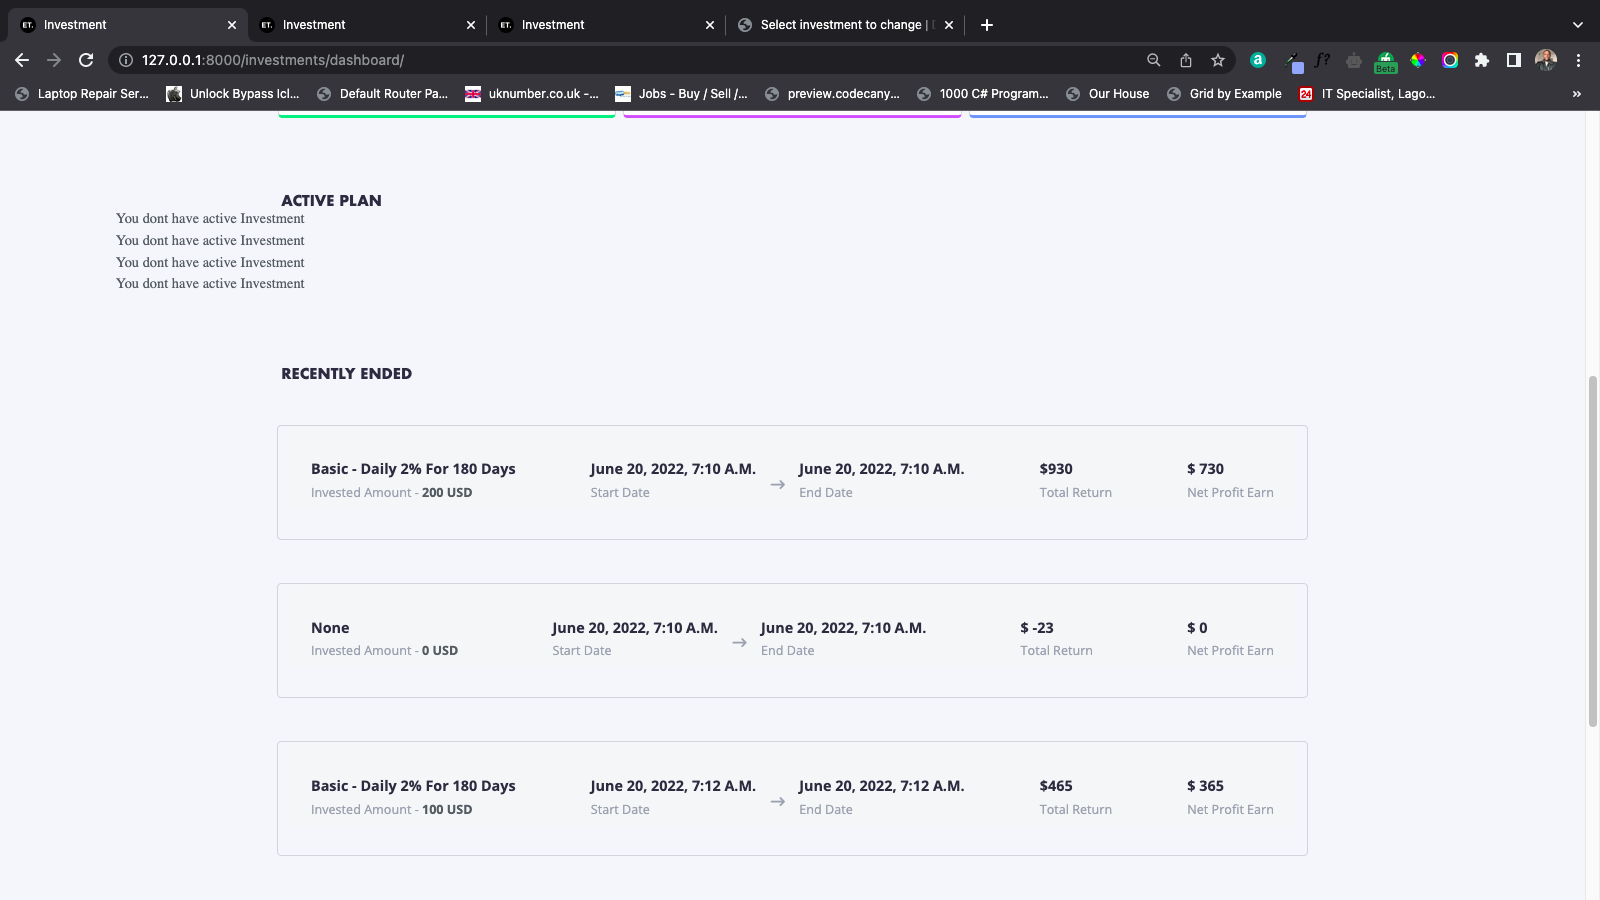Open 'Laptop Repair Ser...' bookmark
The height and width of the screenshot is (900, 1600).
pyautogui.click(x=82, y=94)
